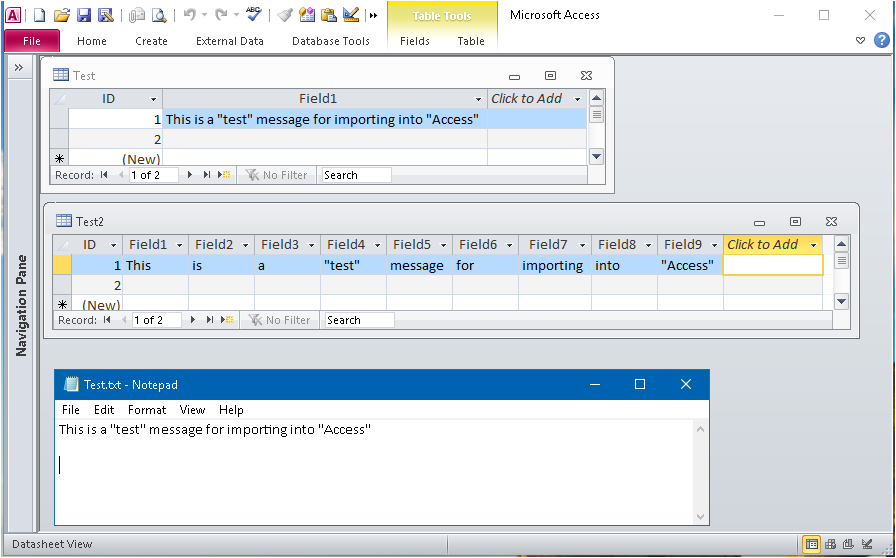Screen dimensions: 896x558
Task: Click the Open folder icon in toolbar
Action: point(62,15)
